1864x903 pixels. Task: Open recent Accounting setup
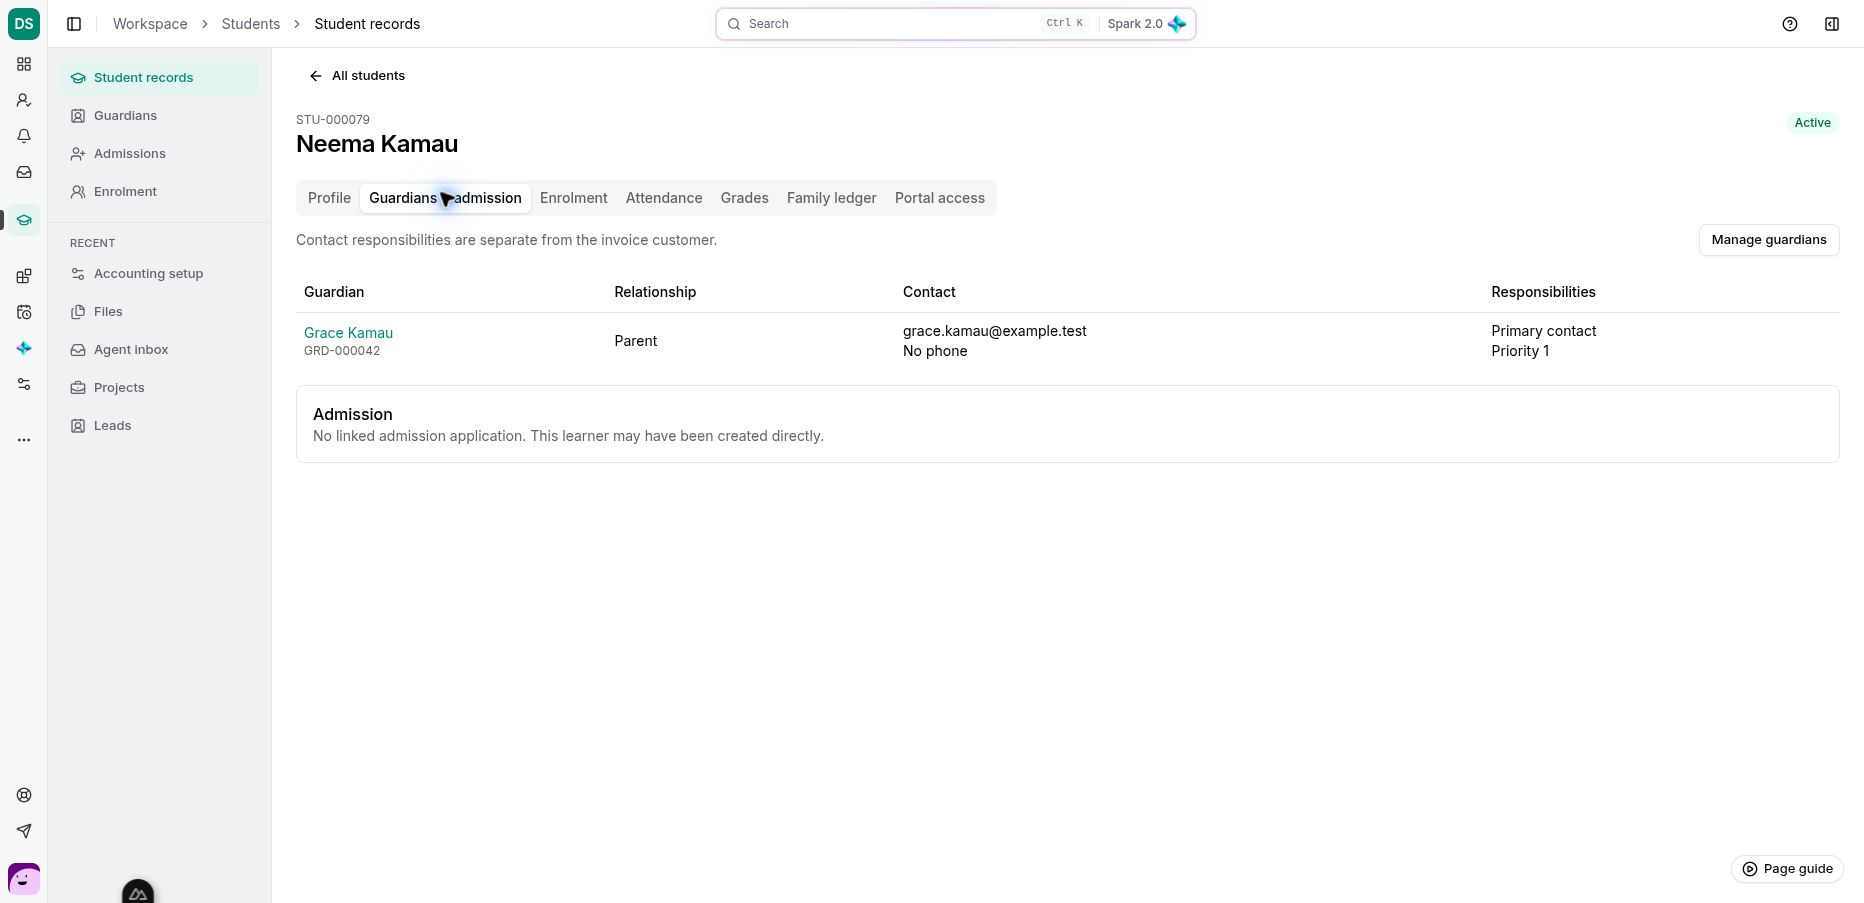click(159, 274)
